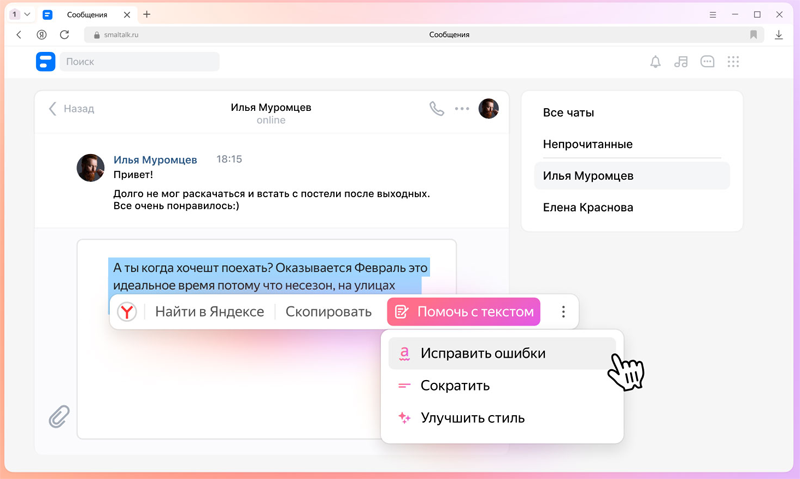The image size is (800, 479).
Task: Open the browser hamburger menu
Action: [713, 15]
